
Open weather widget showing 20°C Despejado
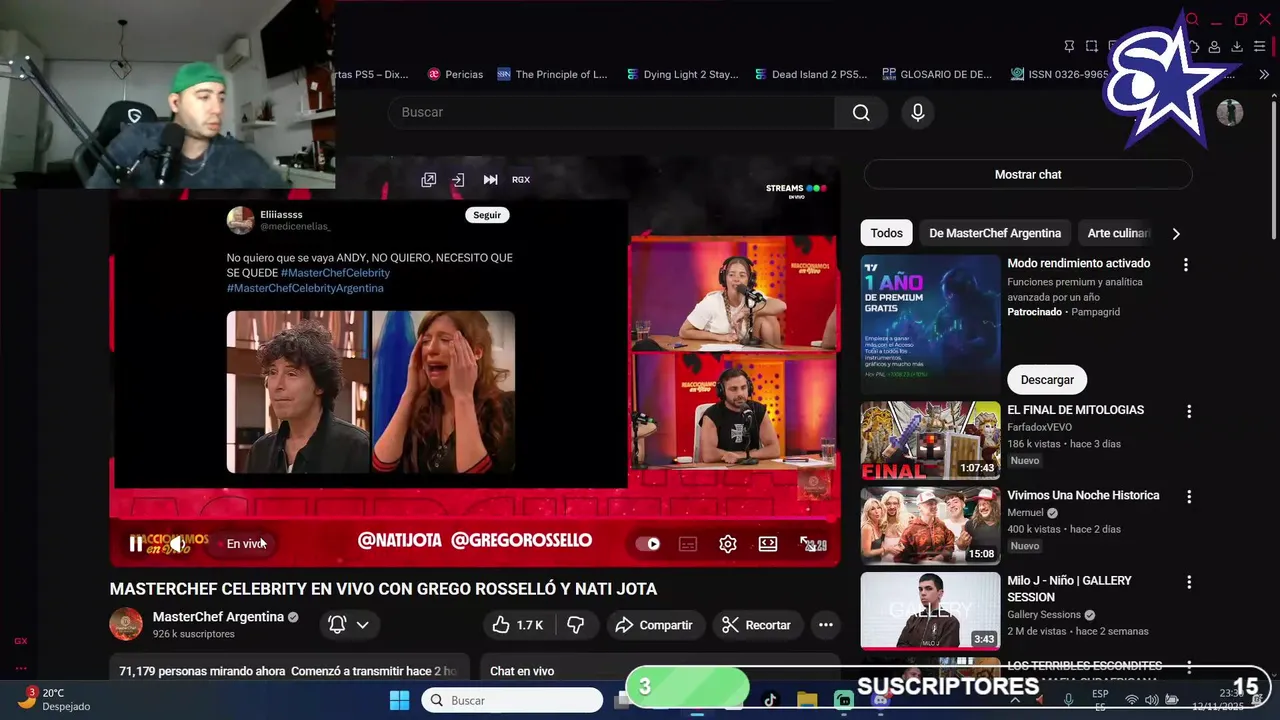55,699
